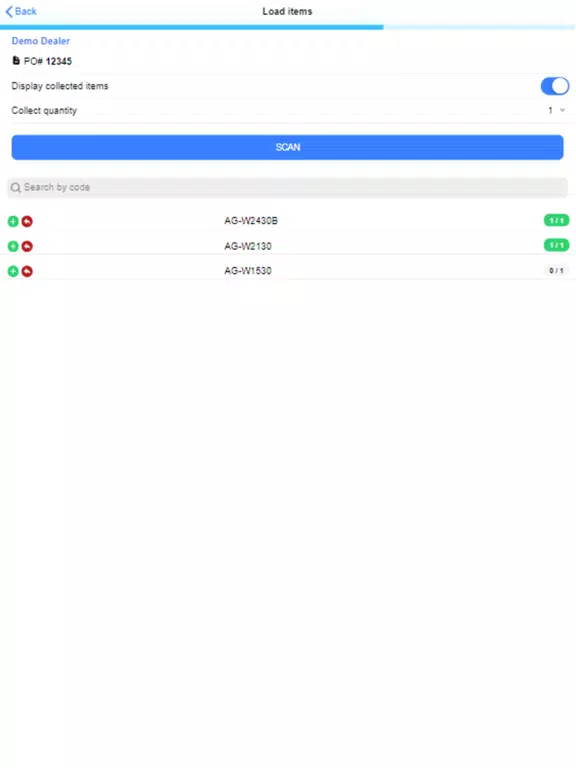Click the 0/1 badge for AG-W1530
The image size is (576, 768).
click(556, 270)
